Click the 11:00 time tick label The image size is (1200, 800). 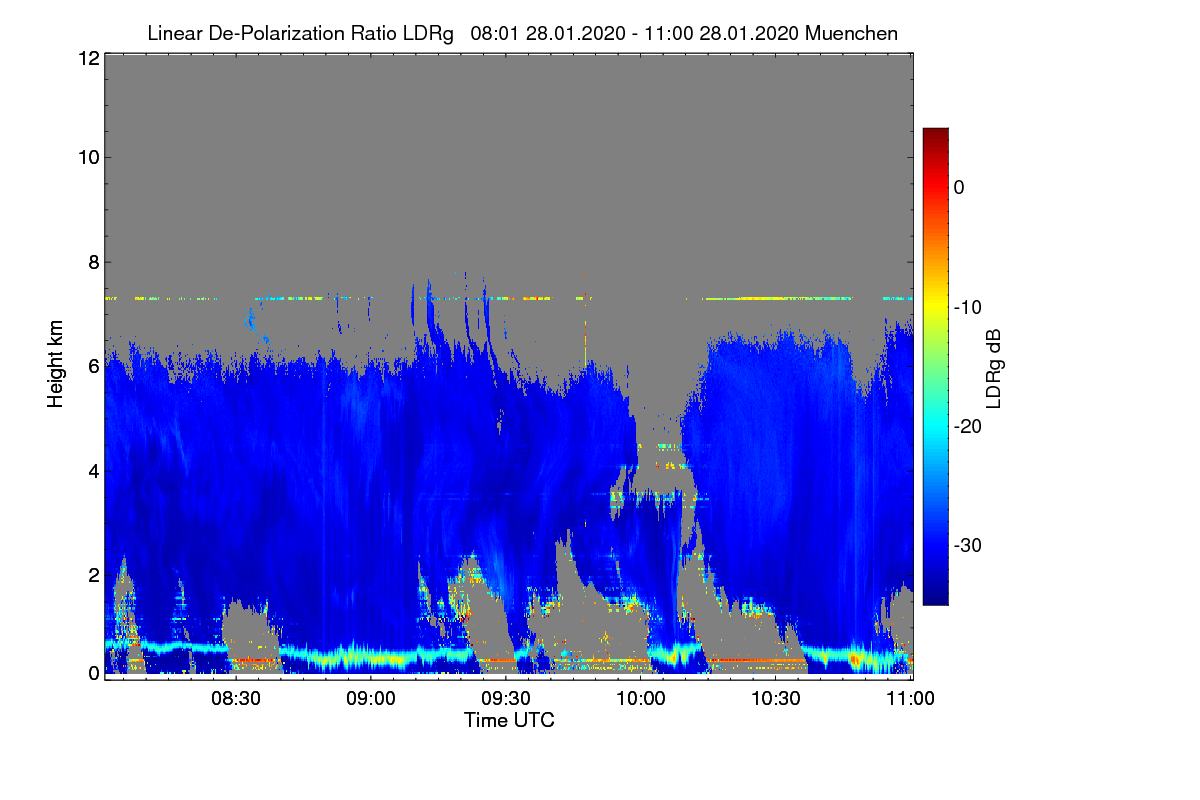pos(909,698)
